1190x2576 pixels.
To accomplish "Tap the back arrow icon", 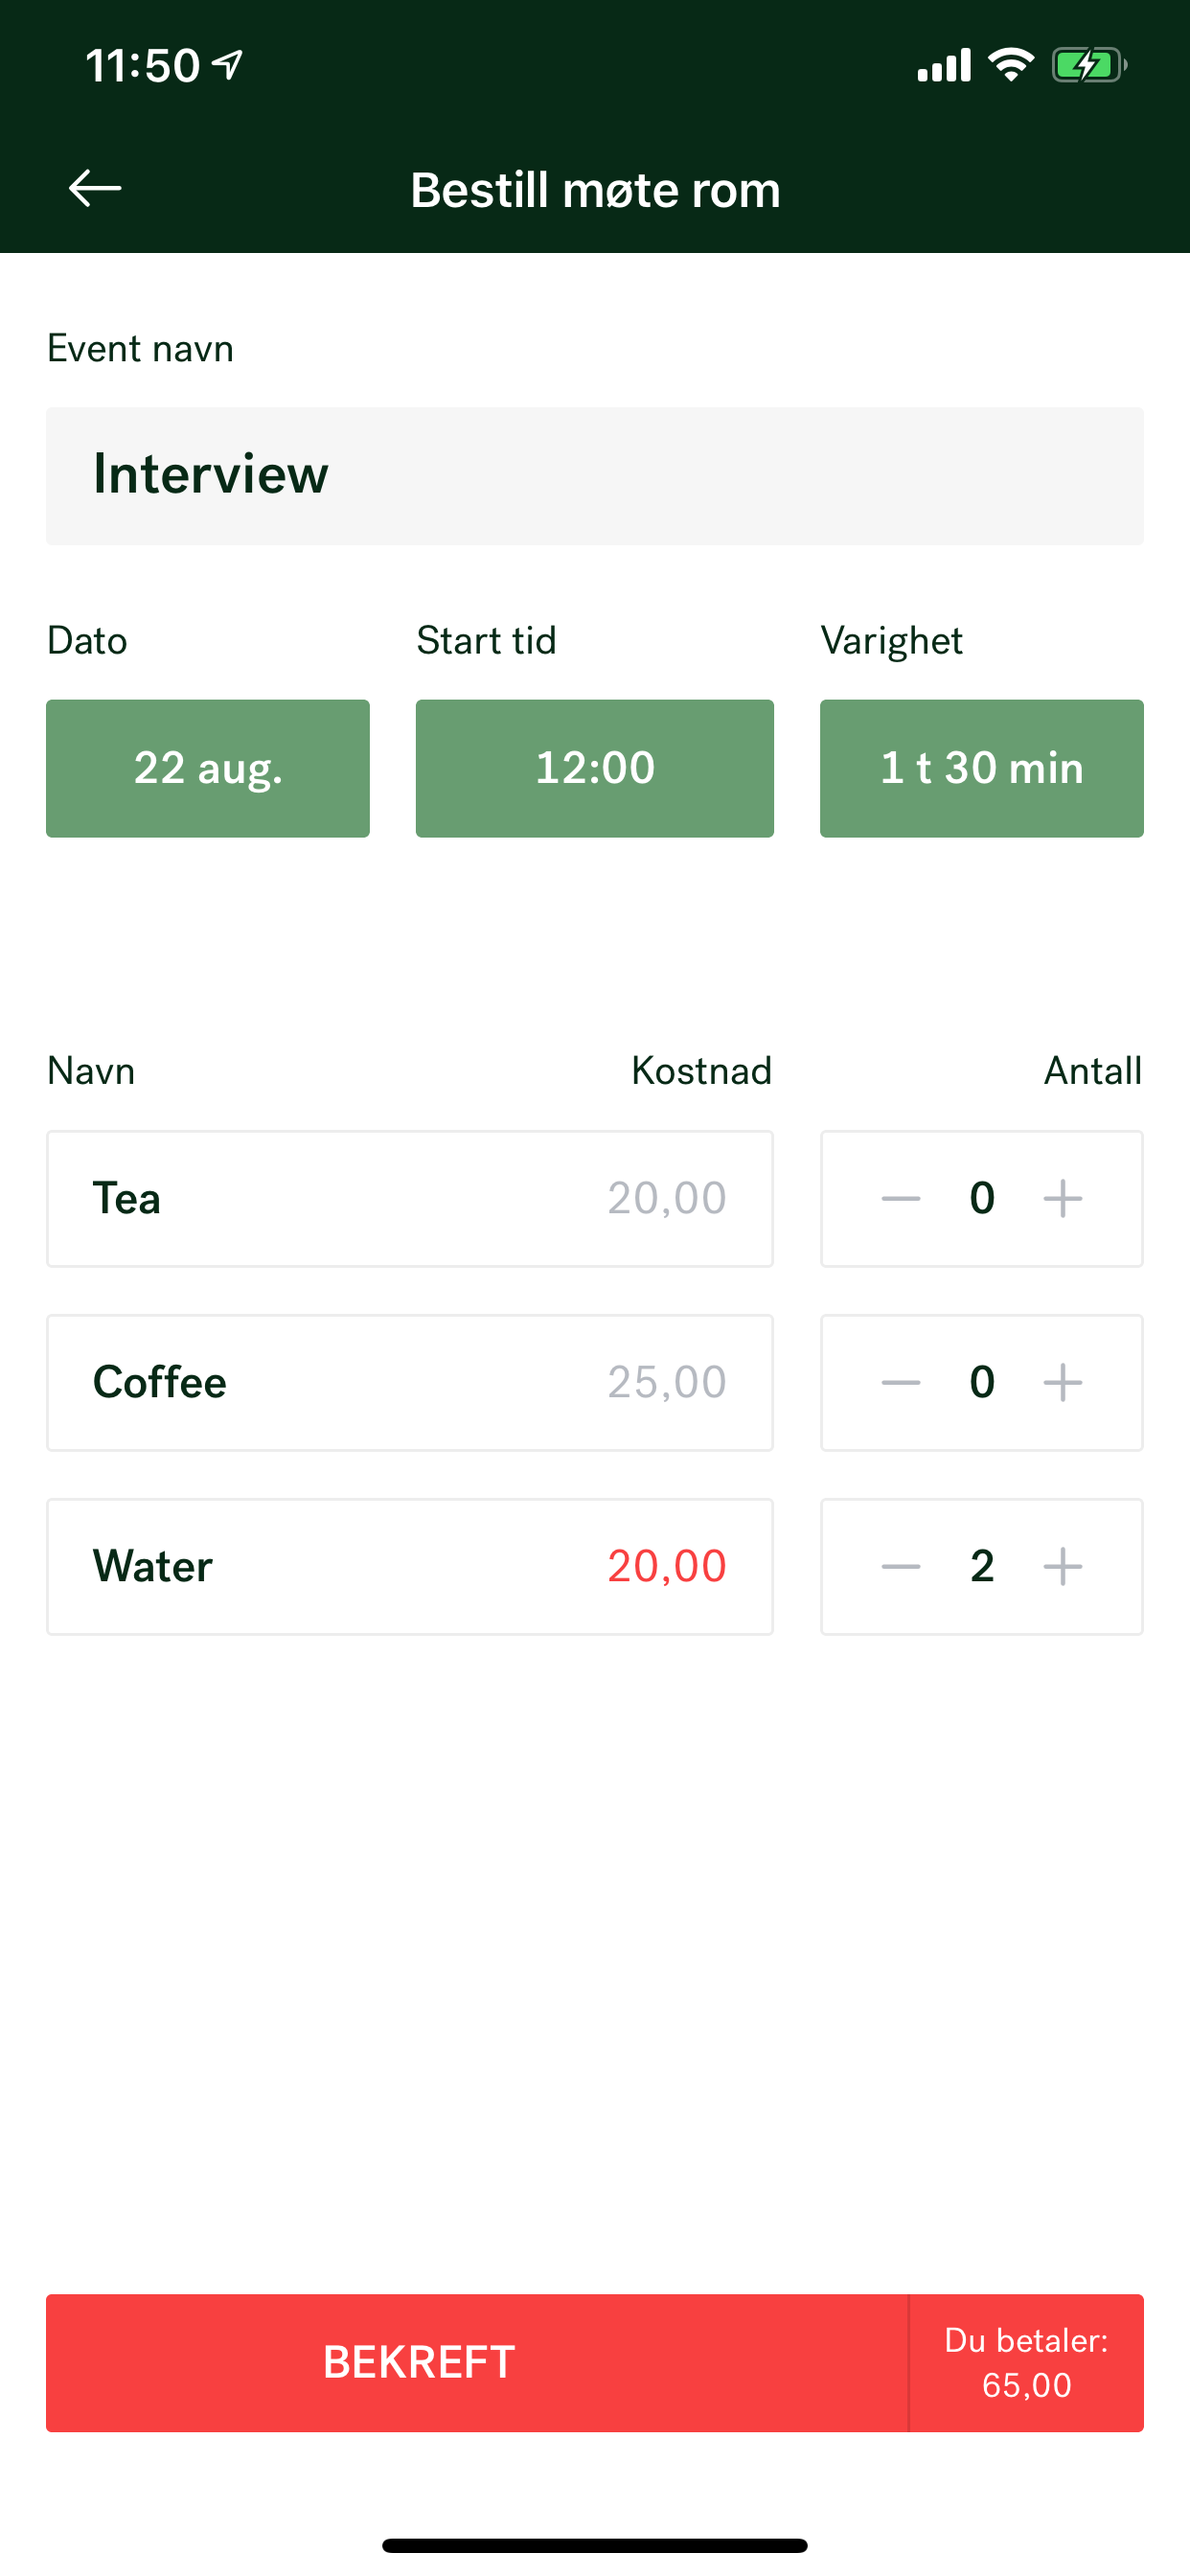I will click(x=95, y=188).
